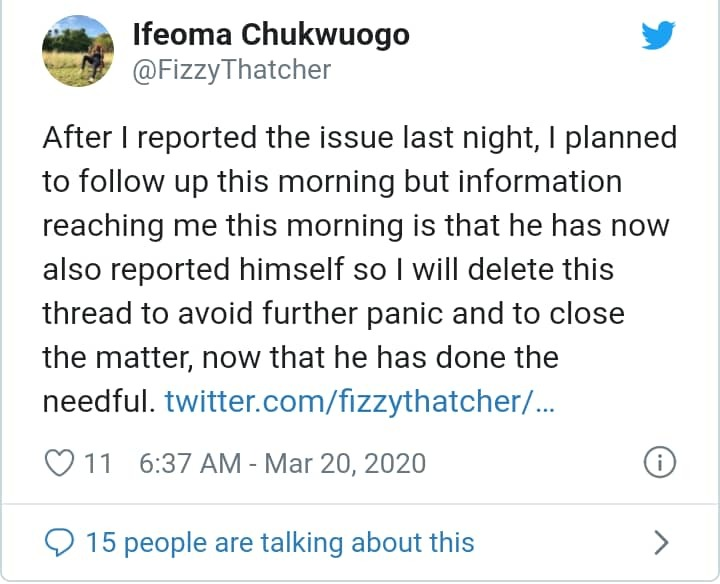Screen dimensions: 720x584
Task: Click the Twitter bird logo
Action: [x=658, y=37]
